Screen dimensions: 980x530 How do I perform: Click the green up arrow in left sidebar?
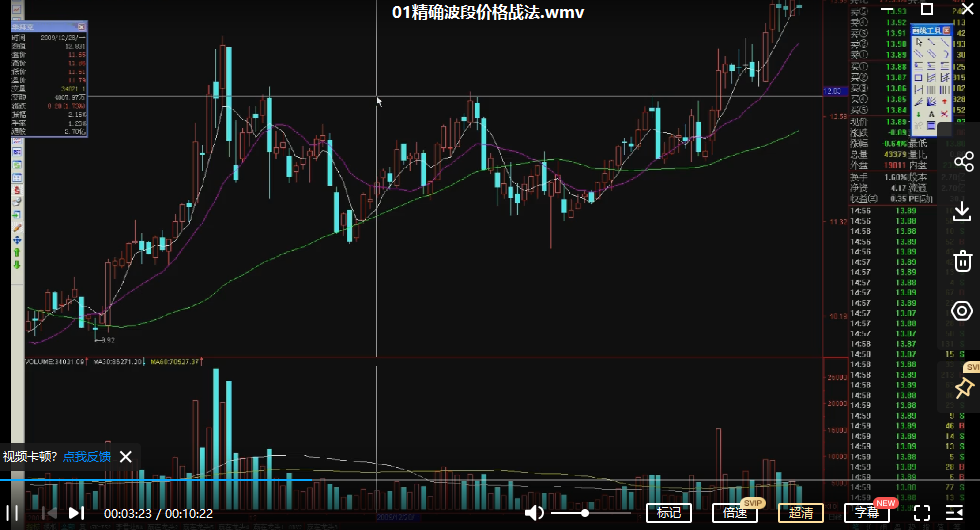(x=17, y=252)
